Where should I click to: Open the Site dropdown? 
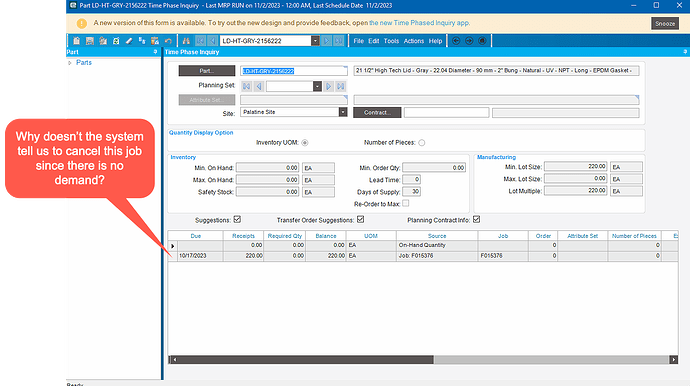[x=343, y=112]
